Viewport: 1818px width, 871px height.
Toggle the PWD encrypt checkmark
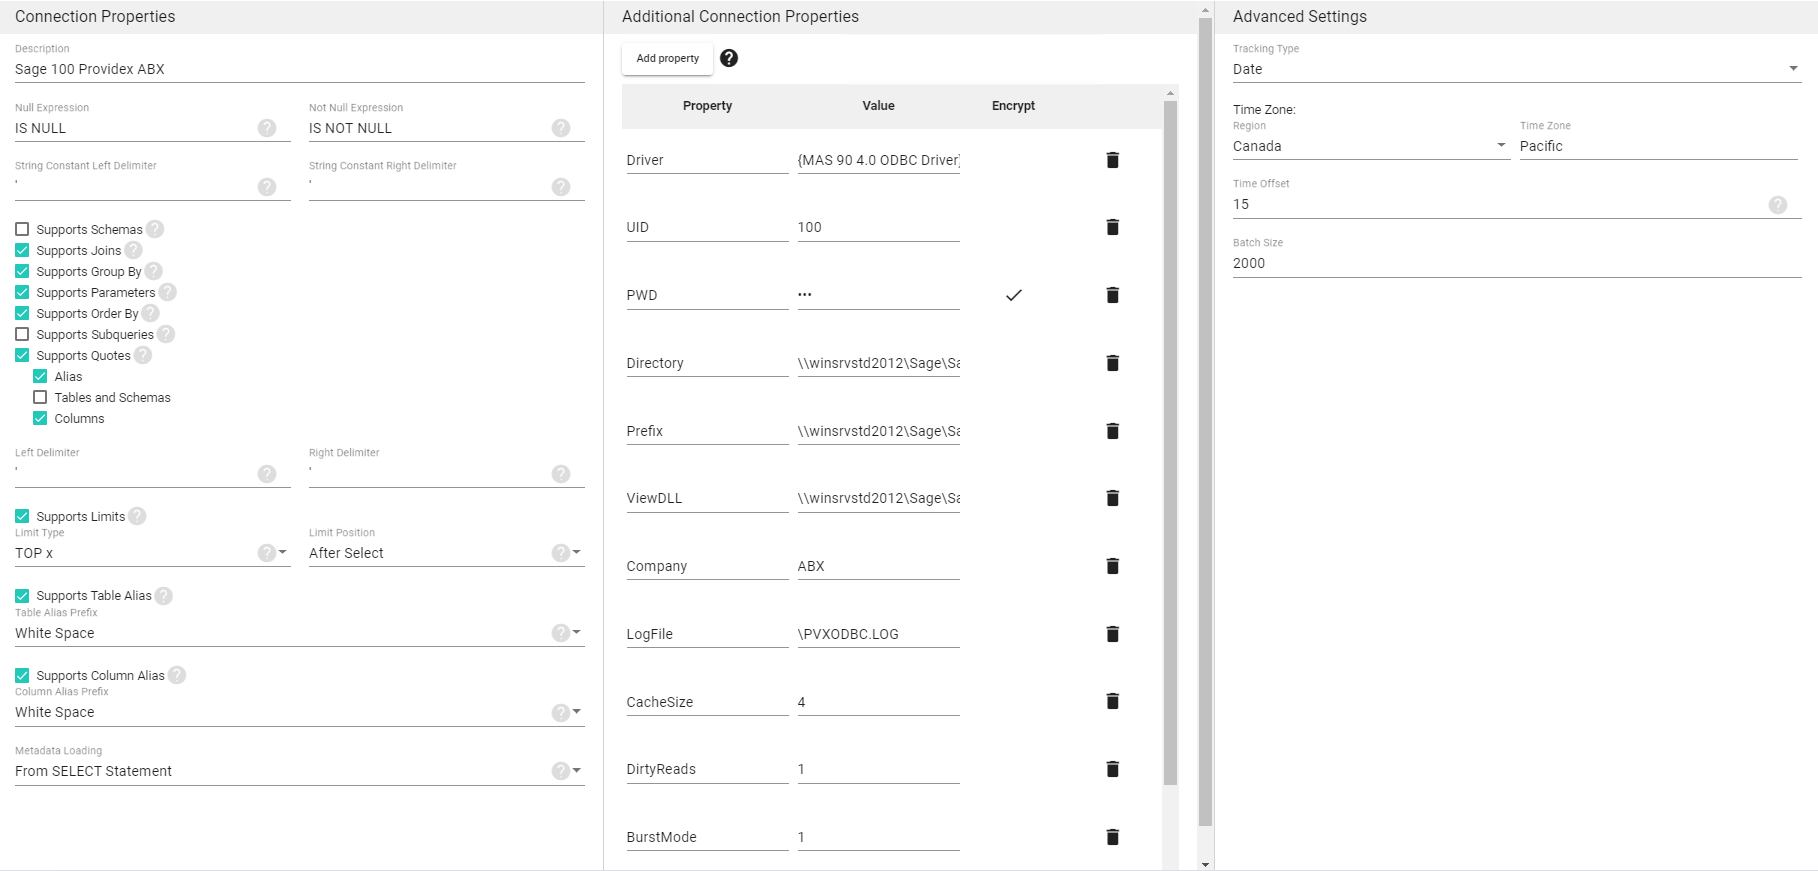tap(1013, 295)
